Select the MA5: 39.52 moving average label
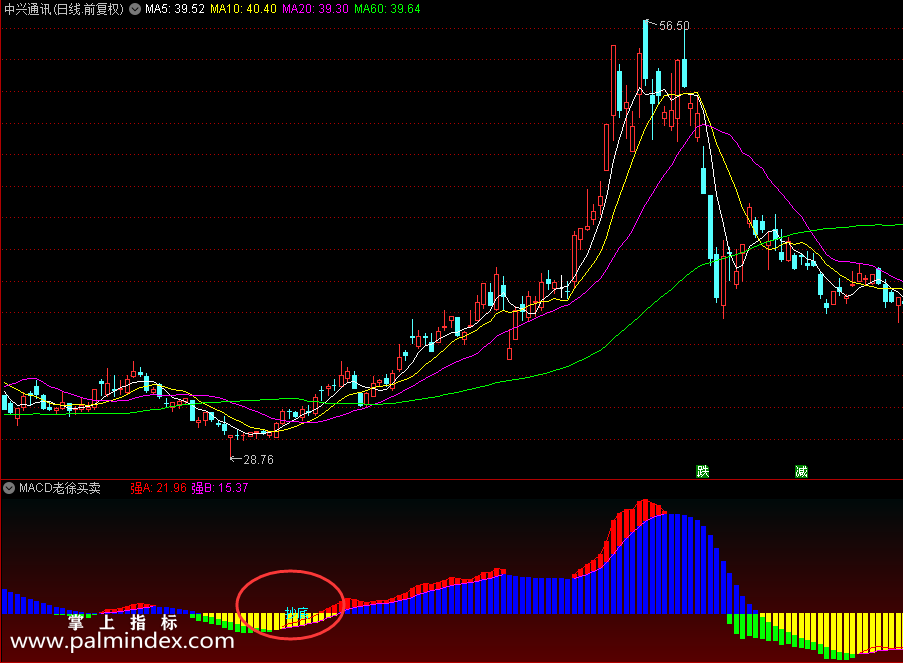The image size is (903, 663). [x=175, y=9]
